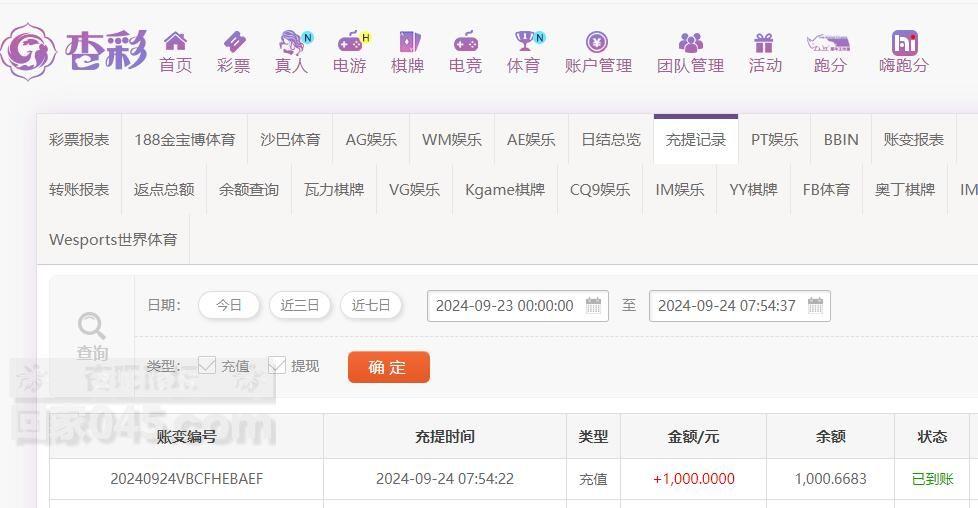Switch to PT娱乐 tab

point(774,140)
